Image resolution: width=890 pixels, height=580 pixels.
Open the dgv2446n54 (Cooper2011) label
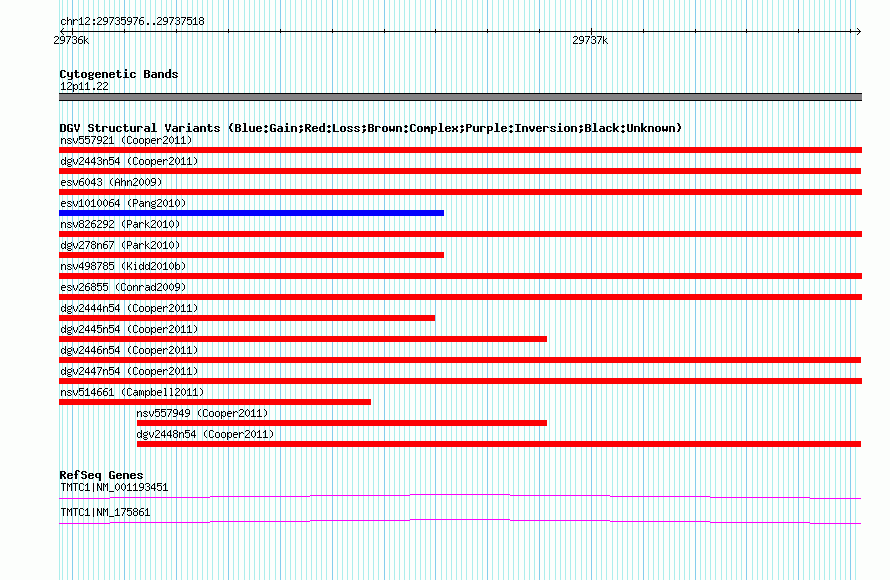pyautogui.click(x=129, y=350)
